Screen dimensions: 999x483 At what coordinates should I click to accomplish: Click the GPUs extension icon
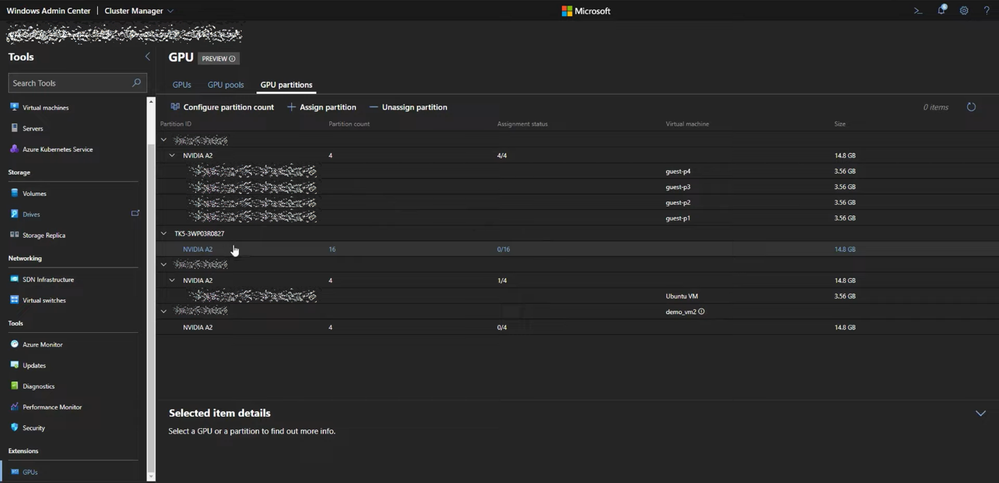(x=15, y=472)
